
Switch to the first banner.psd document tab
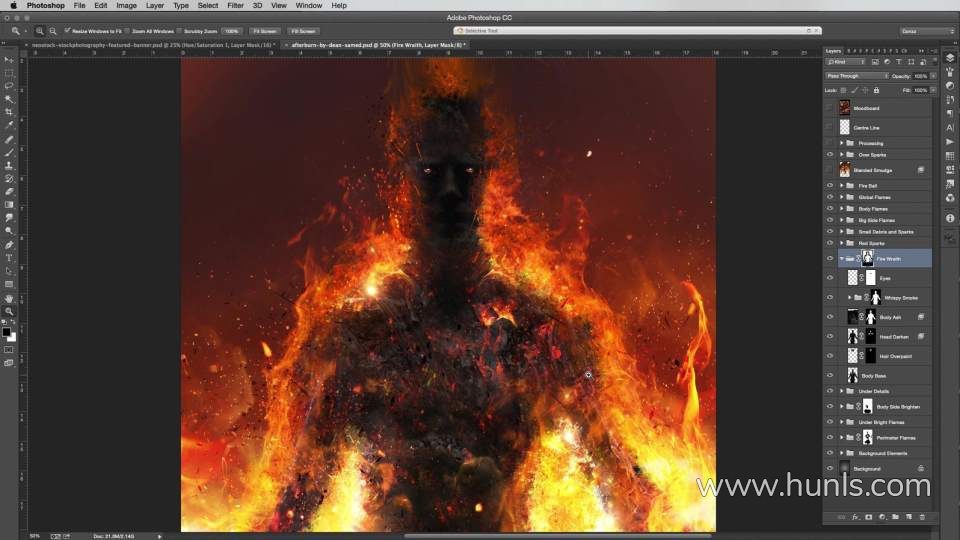coord(152,45)
